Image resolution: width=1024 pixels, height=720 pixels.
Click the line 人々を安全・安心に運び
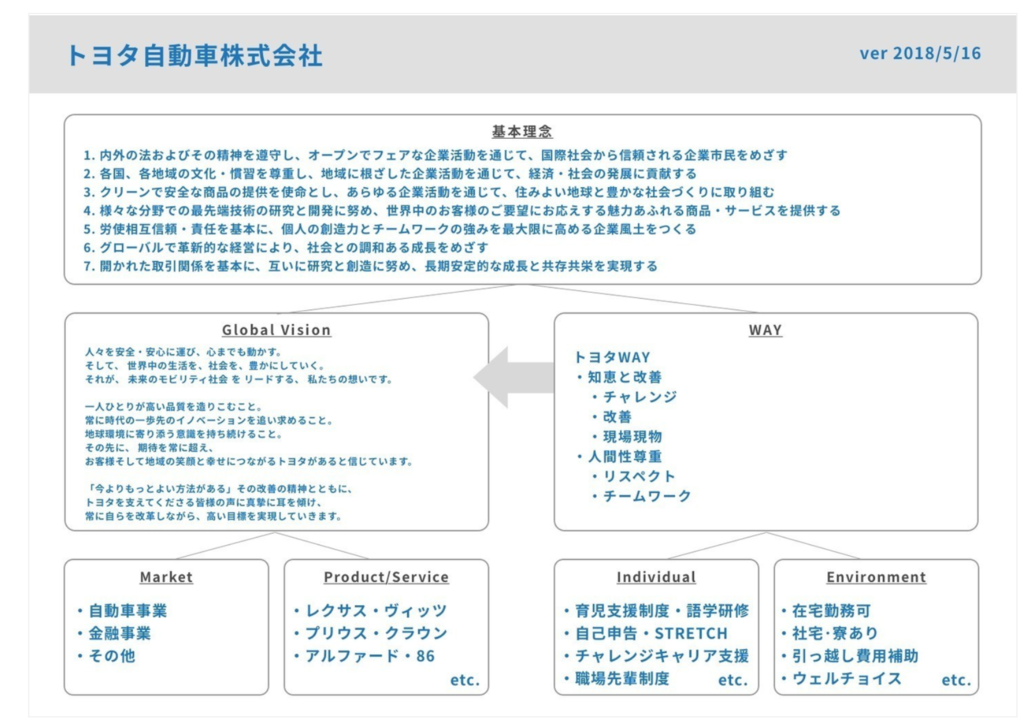(183, 352)
